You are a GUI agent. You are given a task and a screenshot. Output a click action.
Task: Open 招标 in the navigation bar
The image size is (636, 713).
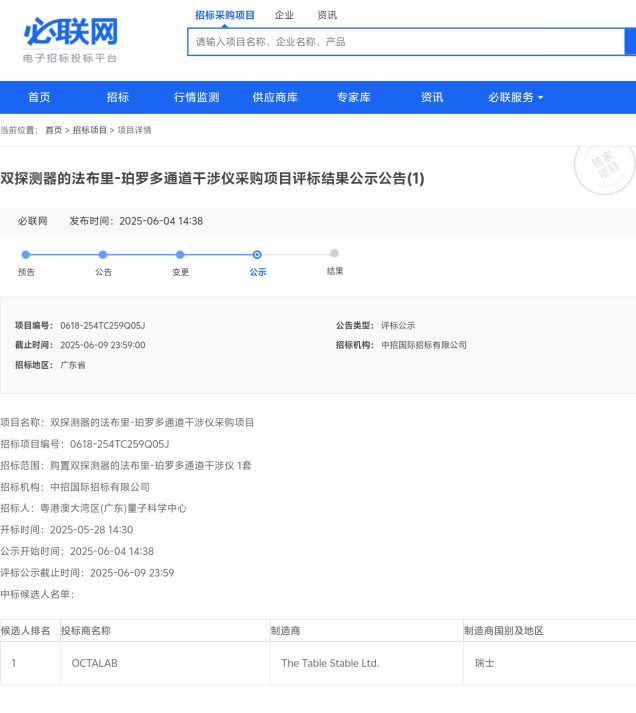(118, 97)
